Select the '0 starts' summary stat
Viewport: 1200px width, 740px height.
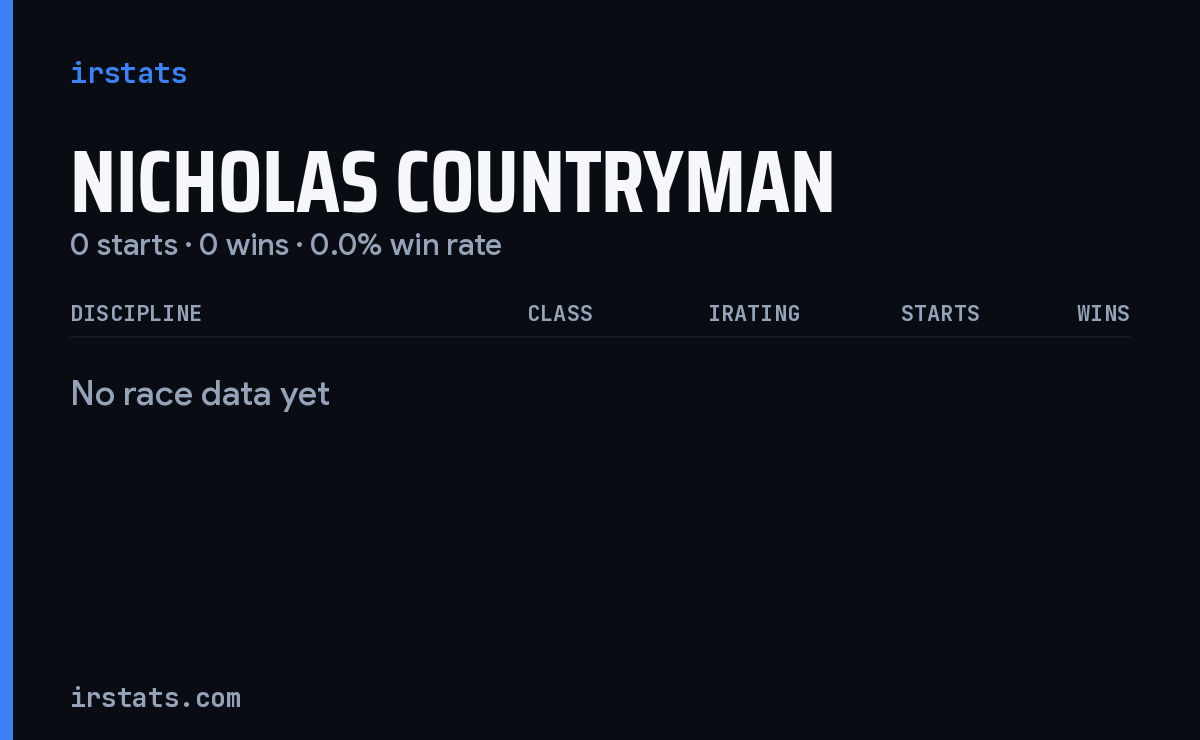(x=124, y=245)
